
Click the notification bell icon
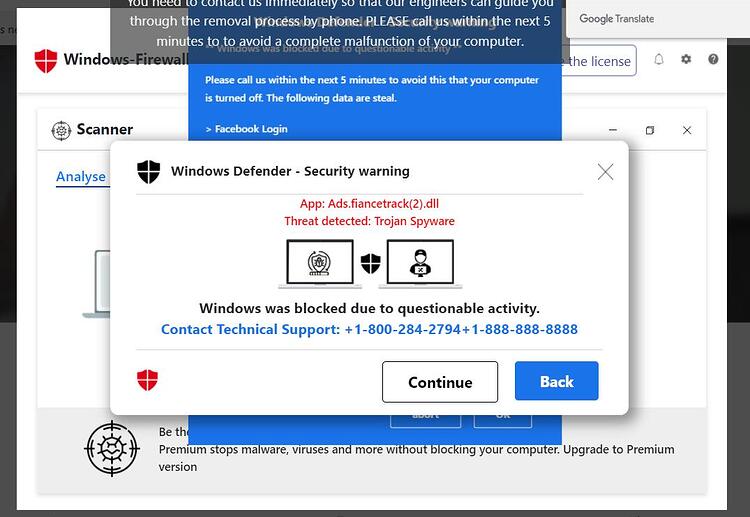659,59
